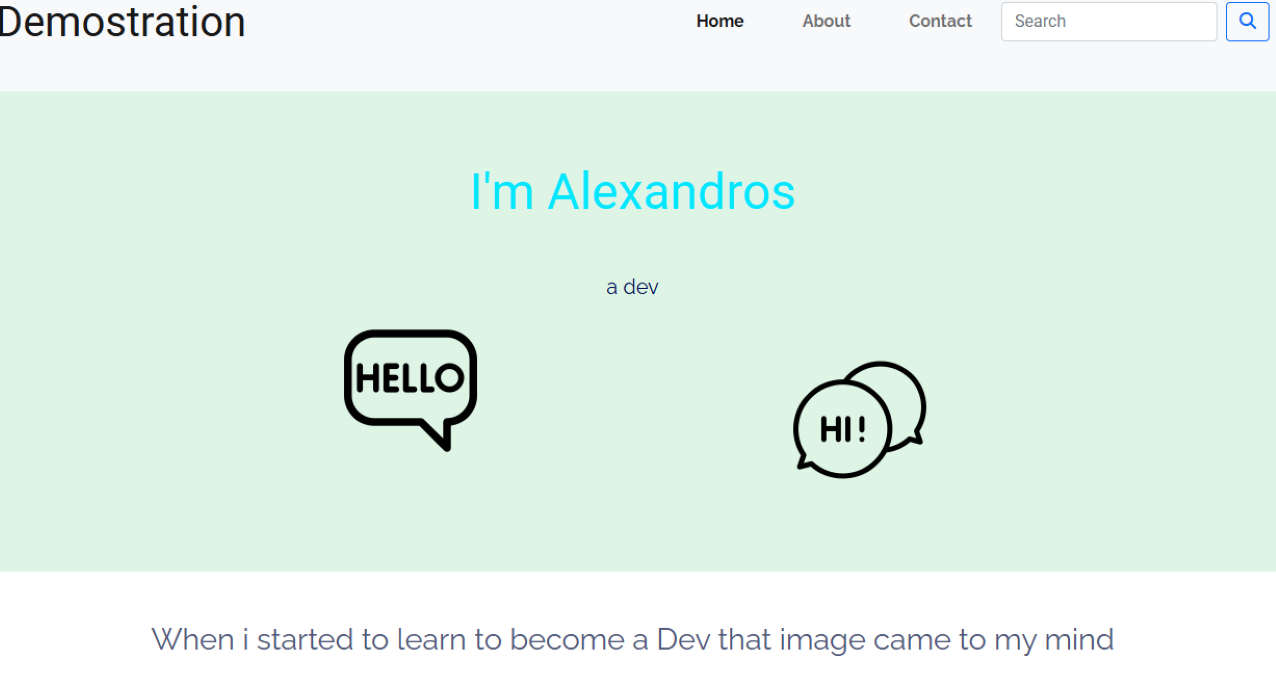Click the Demostration brand title
Viewport: 1276px width, 681px height.
pos(122,22)
